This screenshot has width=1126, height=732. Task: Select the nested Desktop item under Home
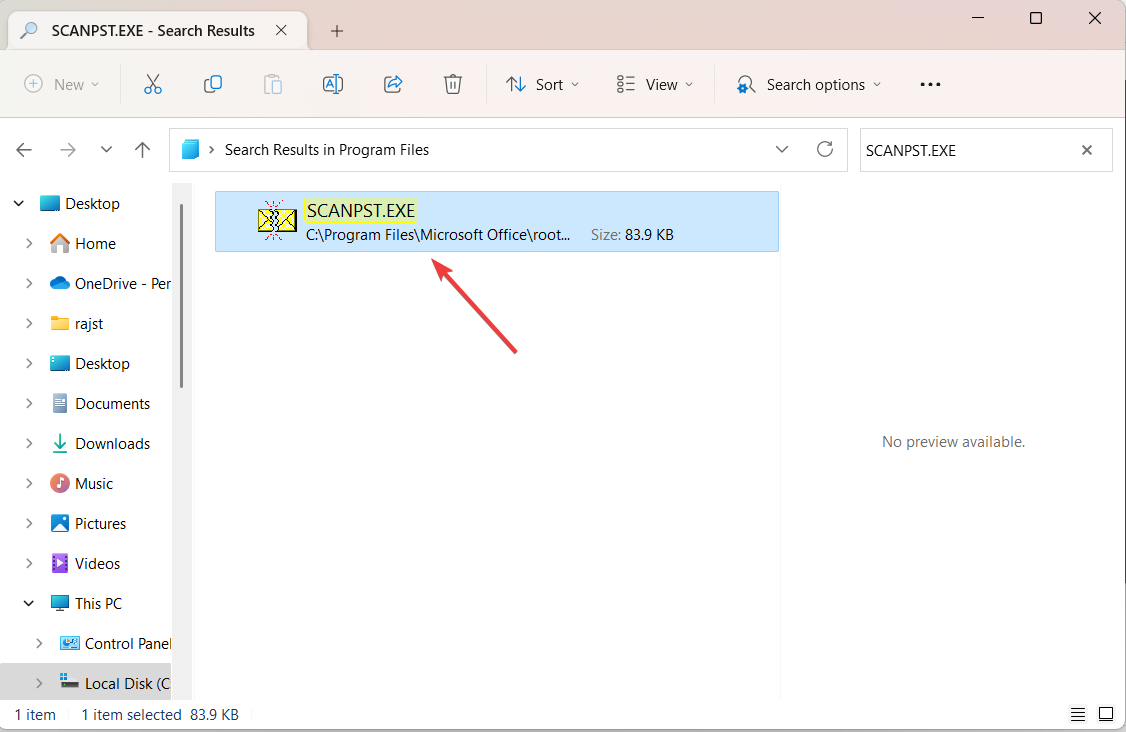[103, 363]
